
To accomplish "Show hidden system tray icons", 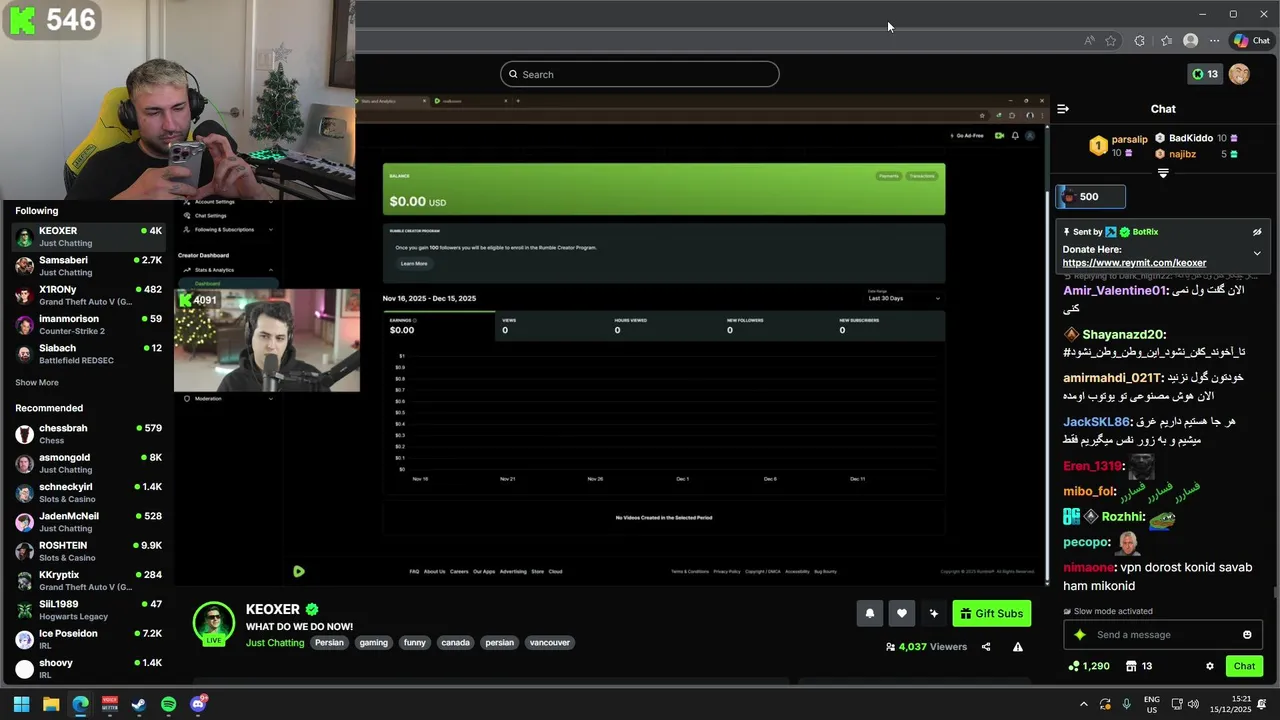I will [x=1084, y=704].
